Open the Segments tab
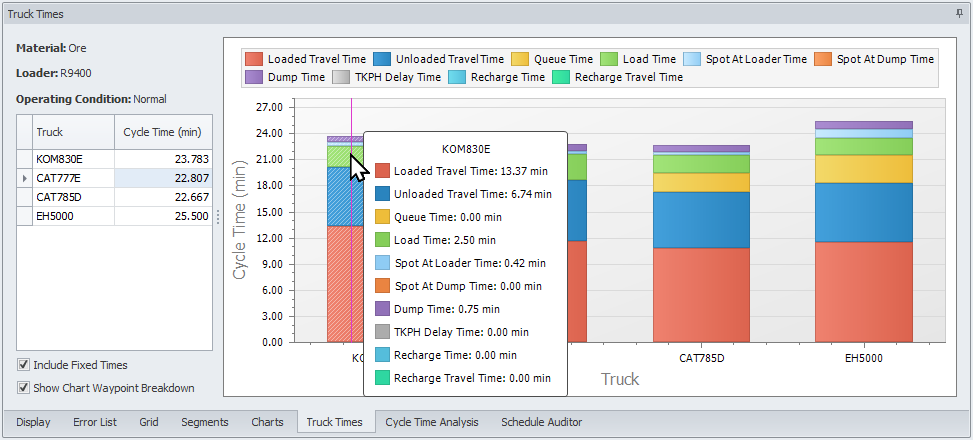The width and height of the screenshot is (973, 440). (205, 422)
